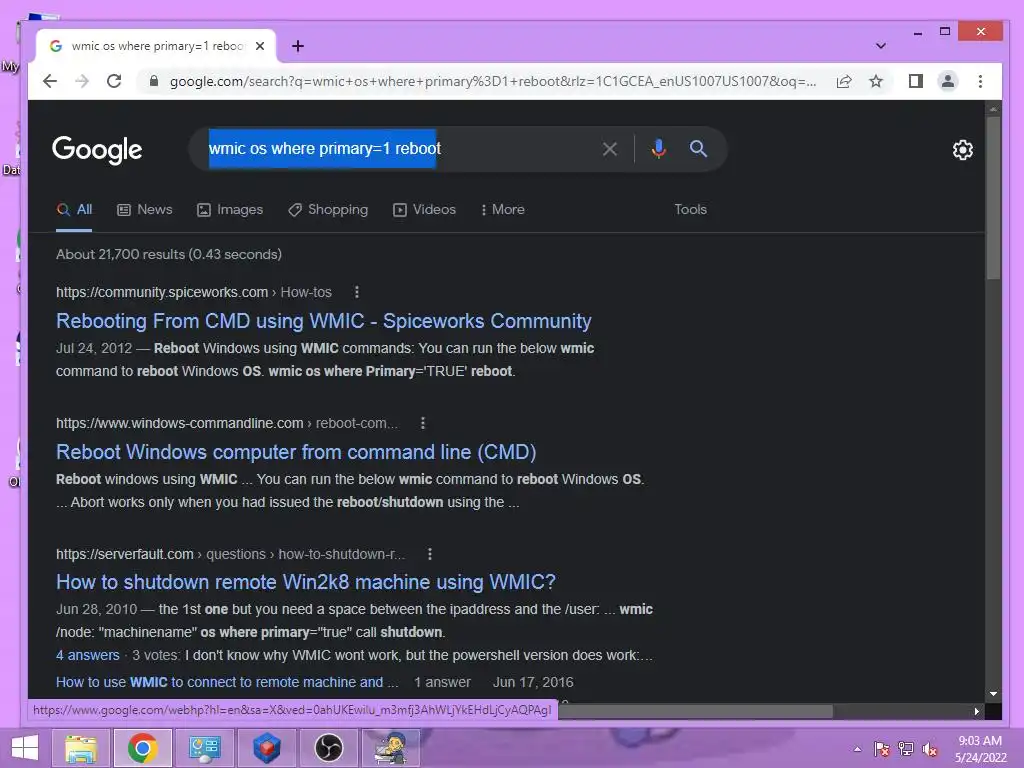Switch to the News tab
Image resolution: width=1024 pixels, height=768 pixels.
[144, 210]
